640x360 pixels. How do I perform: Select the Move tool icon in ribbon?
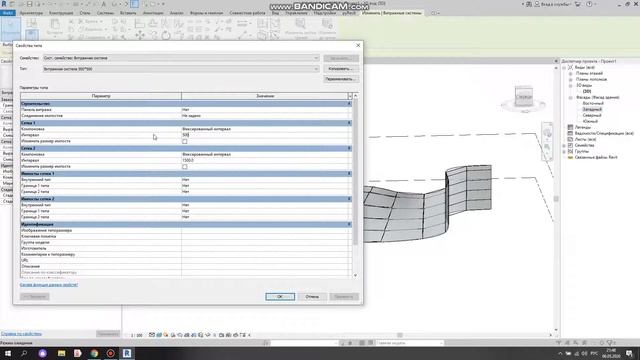pyautogui.click(x=140, y=35)
